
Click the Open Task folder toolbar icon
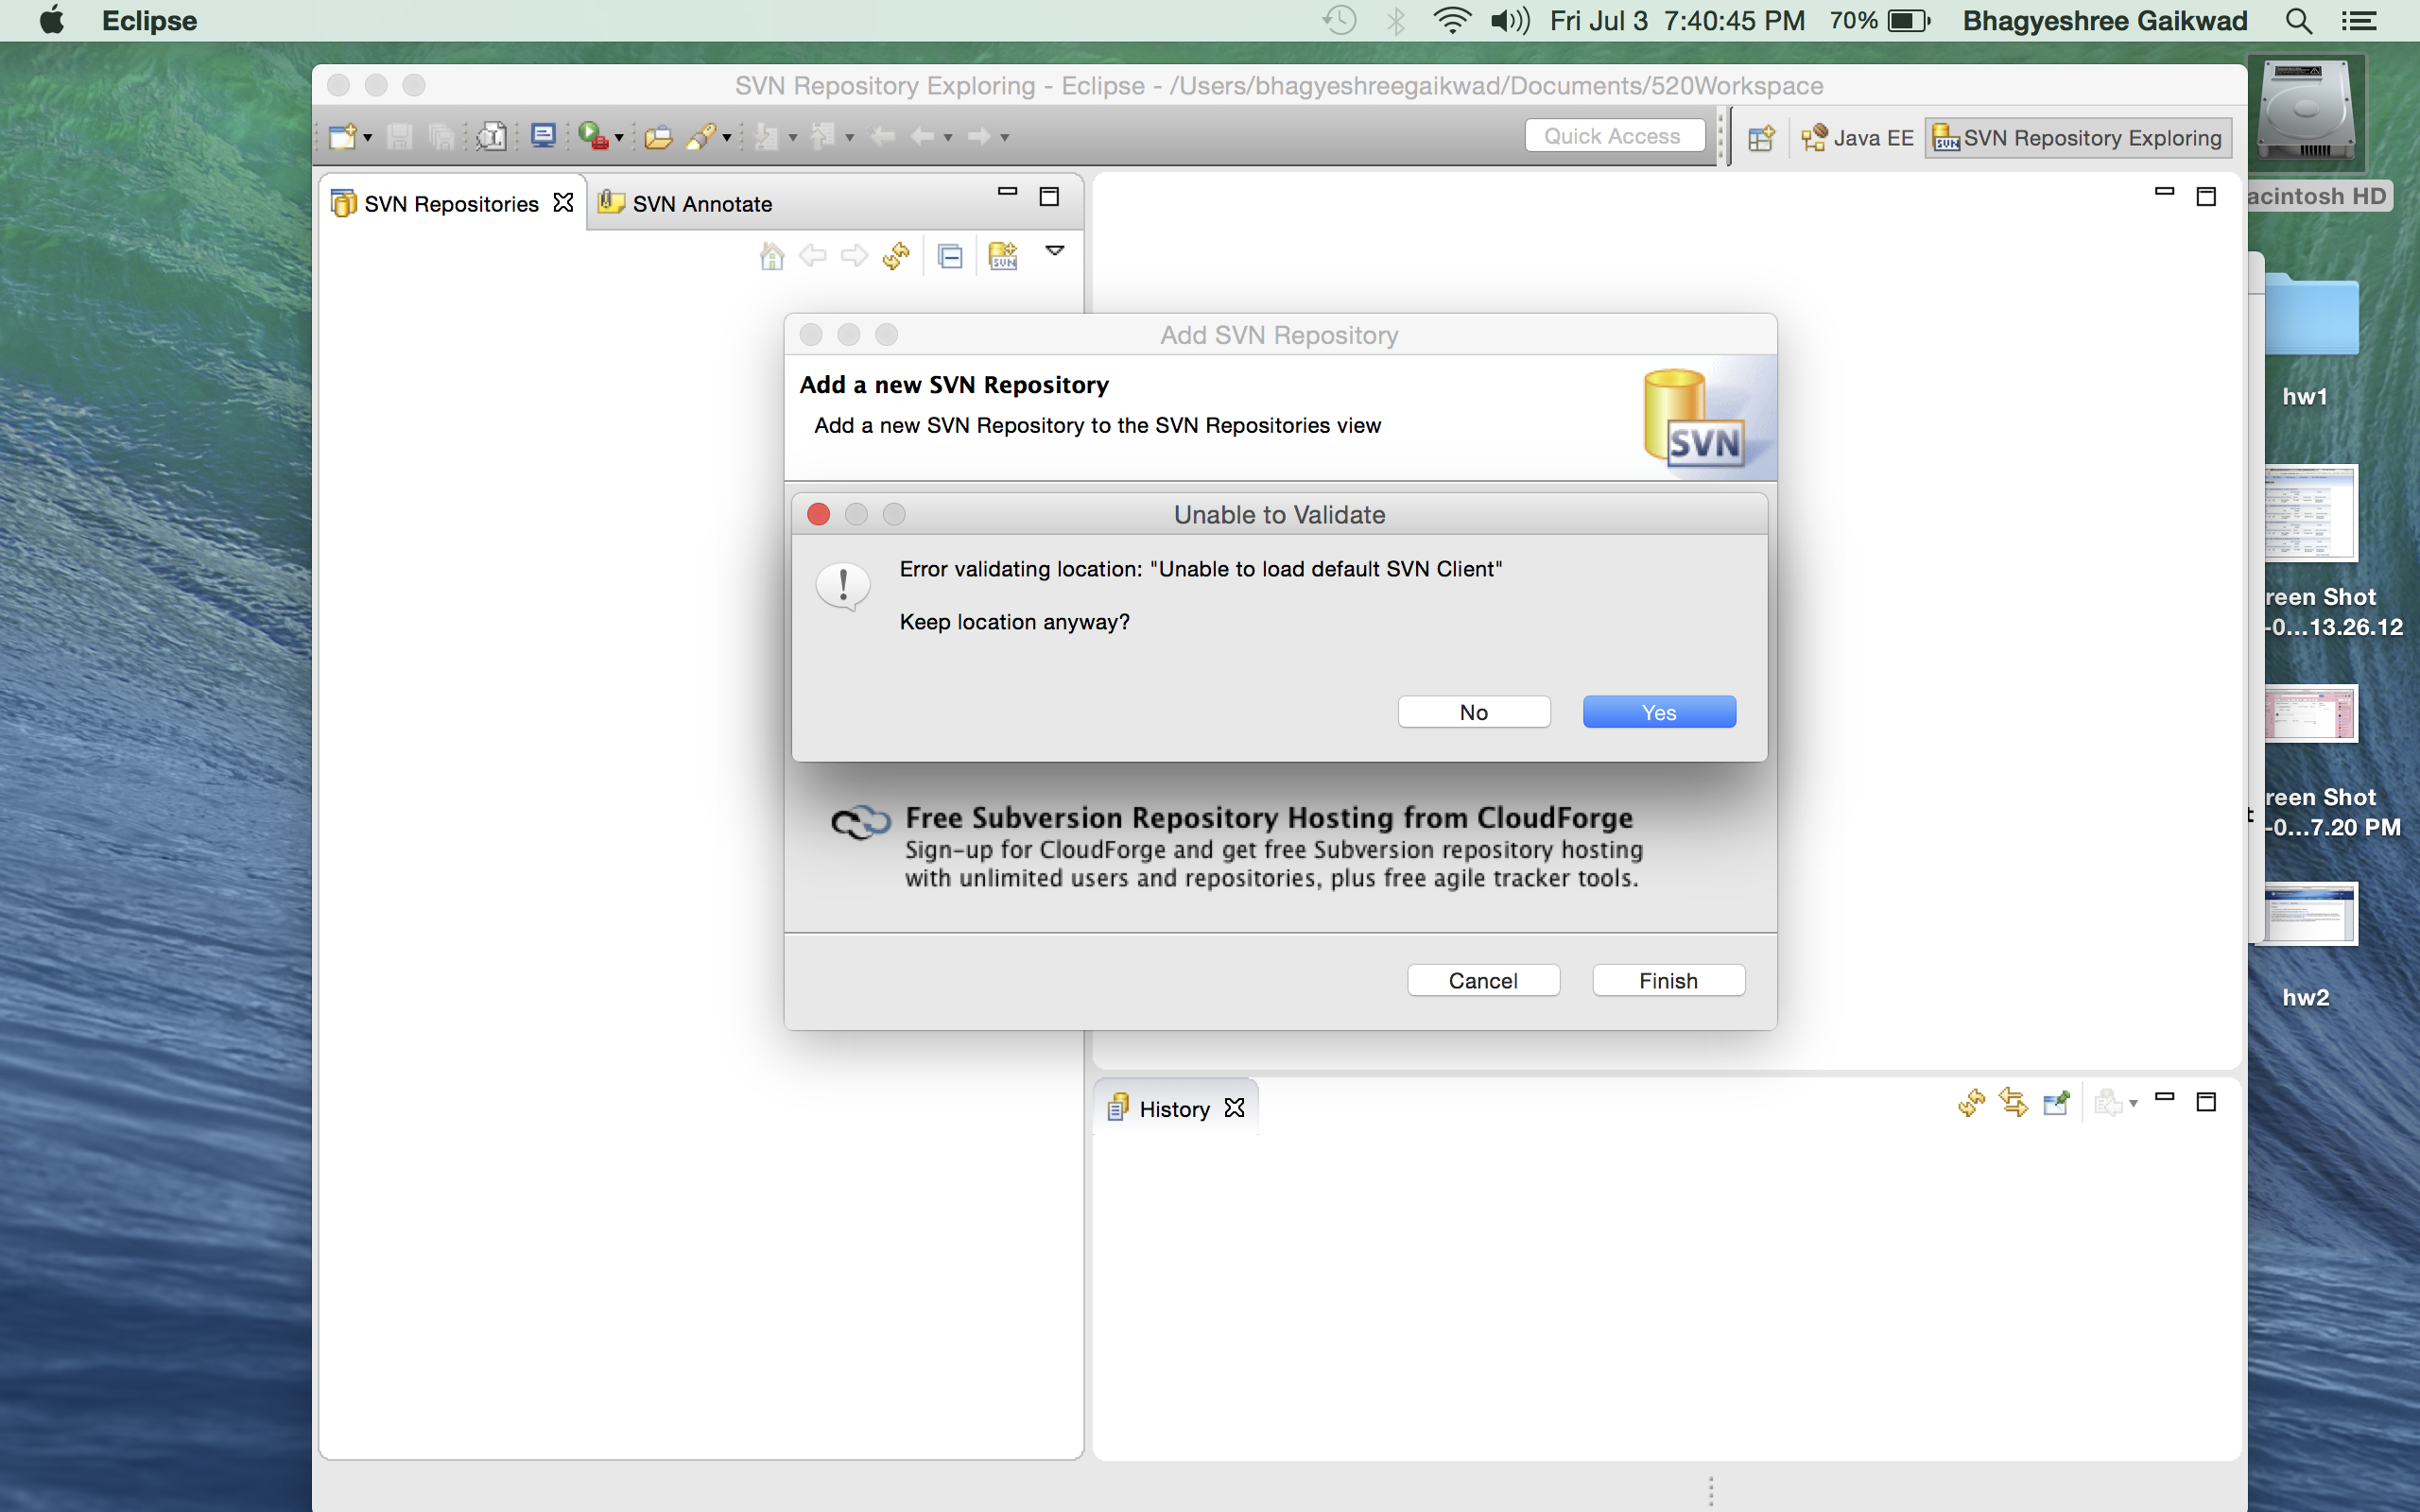point(658,137)
